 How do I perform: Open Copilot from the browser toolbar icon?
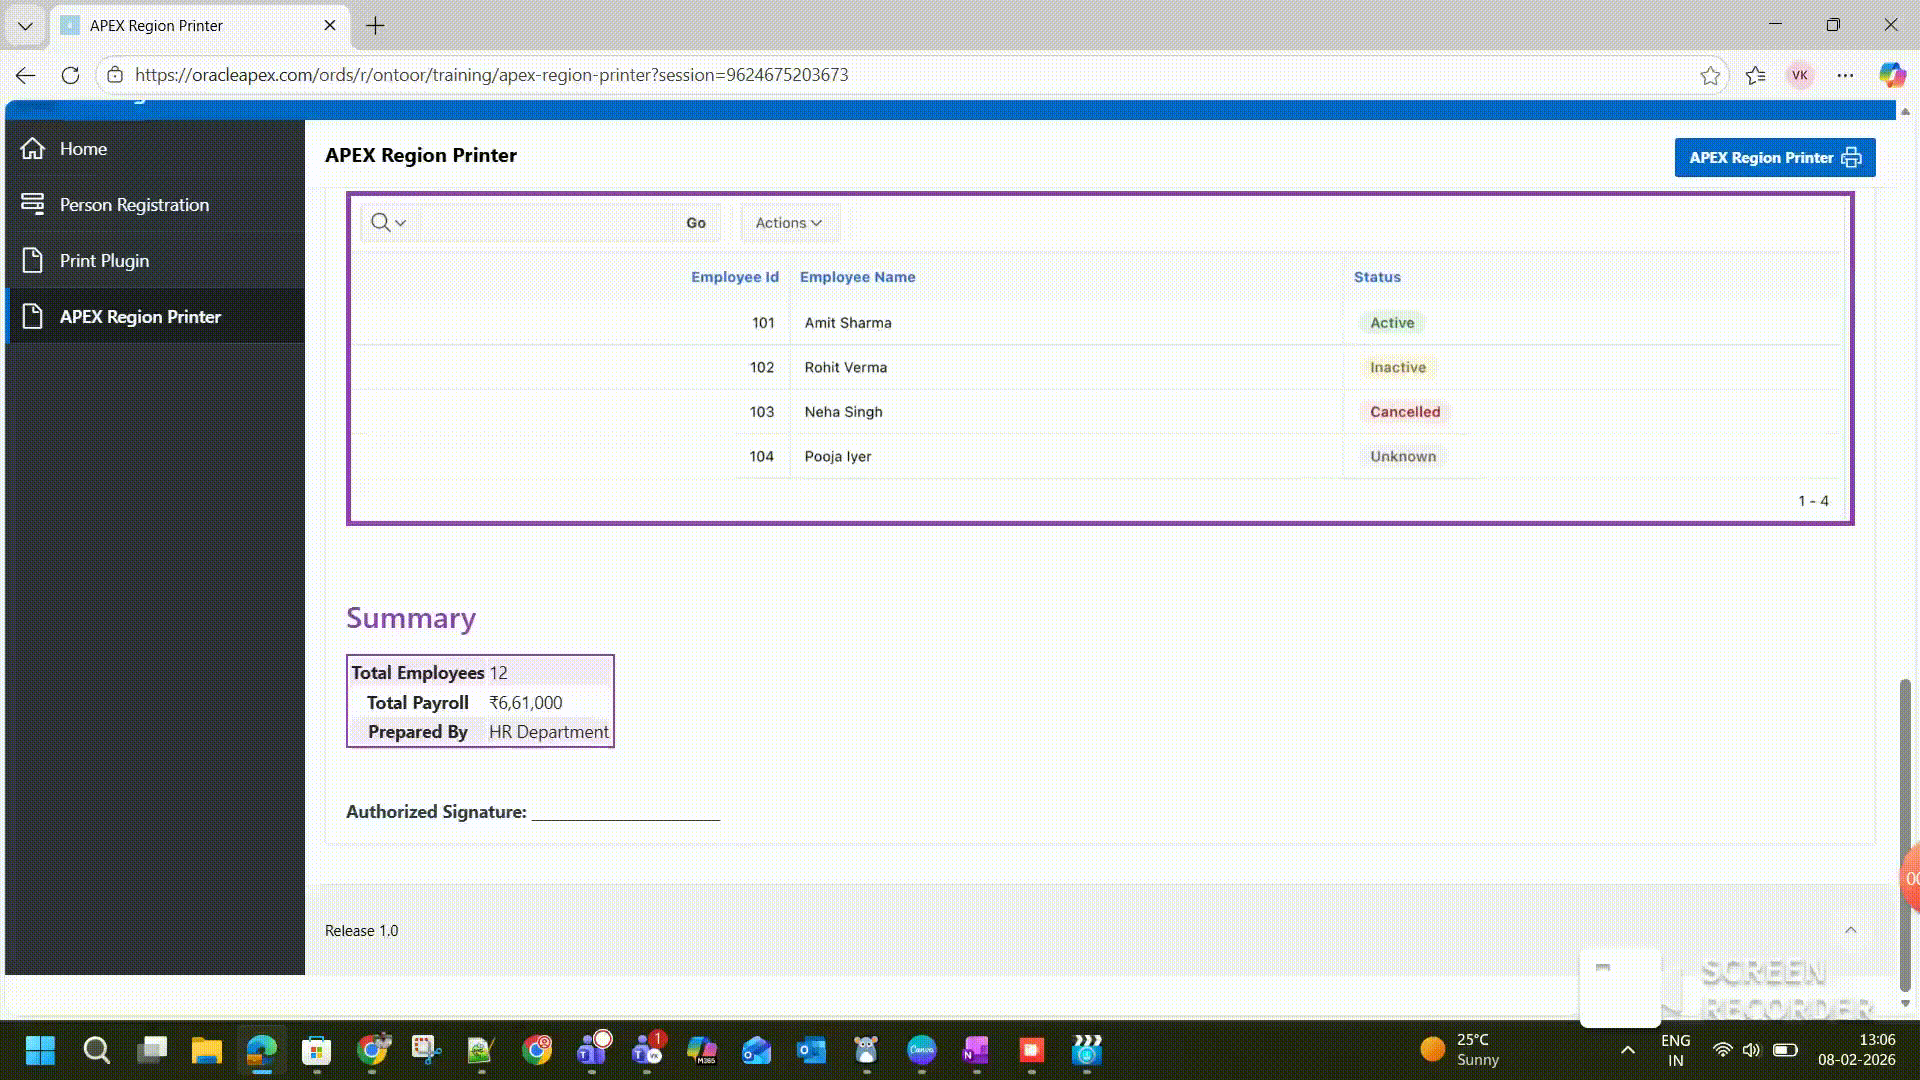coord(1891,75)
